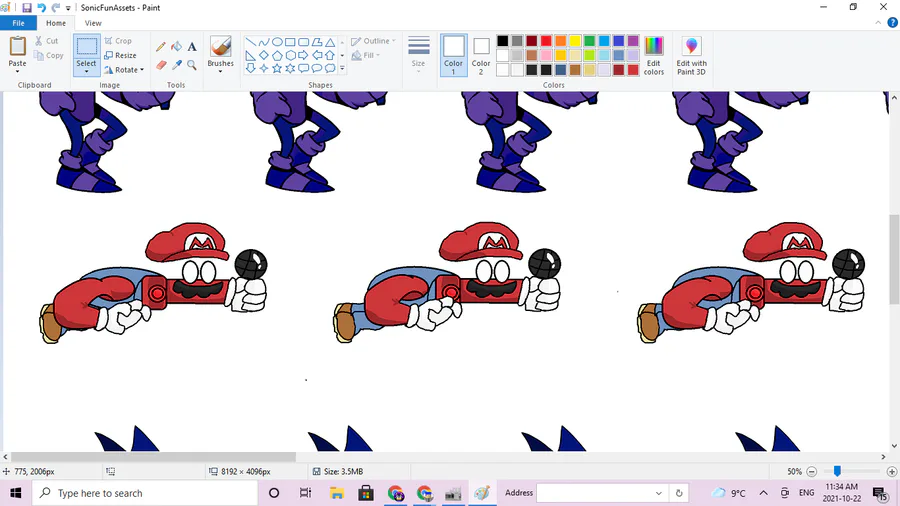900x506 pixels.
Task: Choose the Right triangle shape
Action: pos(251,55)
